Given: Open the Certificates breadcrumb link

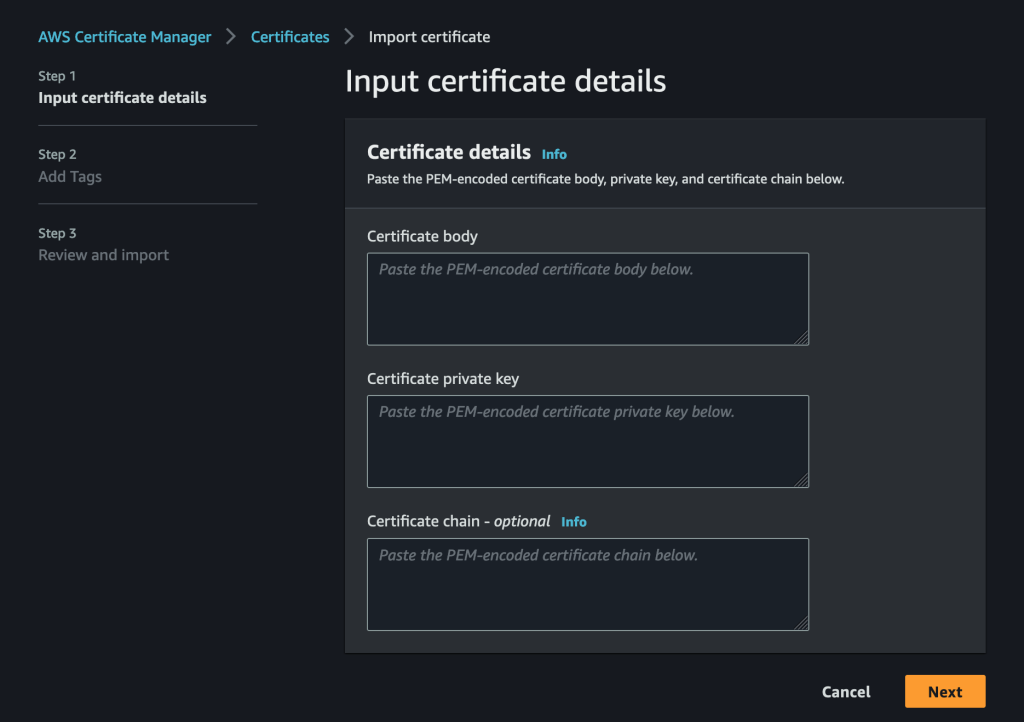Looking at the screenshot, I should coord(289,36).
